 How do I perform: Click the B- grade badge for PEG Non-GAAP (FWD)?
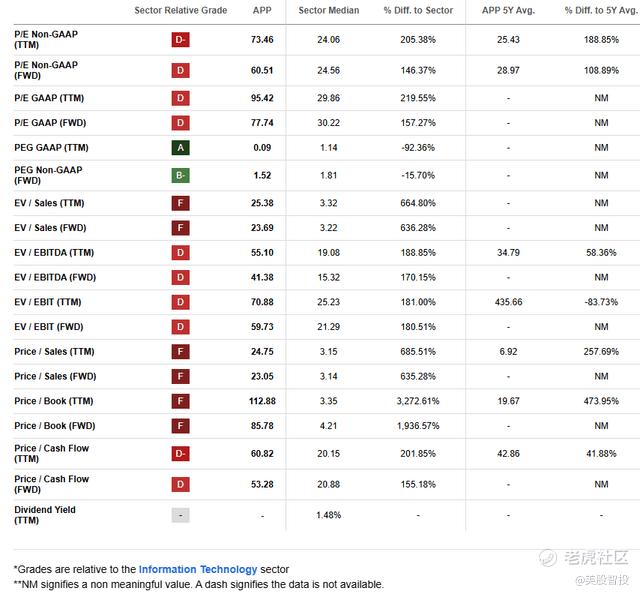coord(180,175)
